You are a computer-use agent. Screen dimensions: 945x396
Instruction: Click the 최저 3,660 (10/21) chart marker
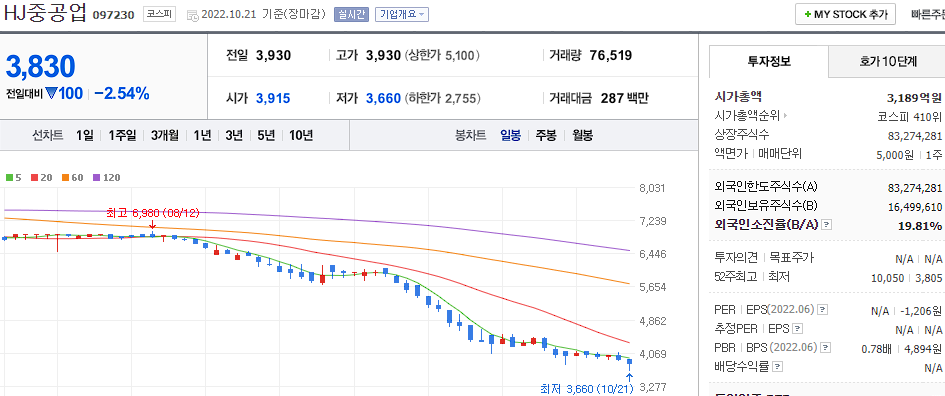pyautogui.click(x=586, y=388)
